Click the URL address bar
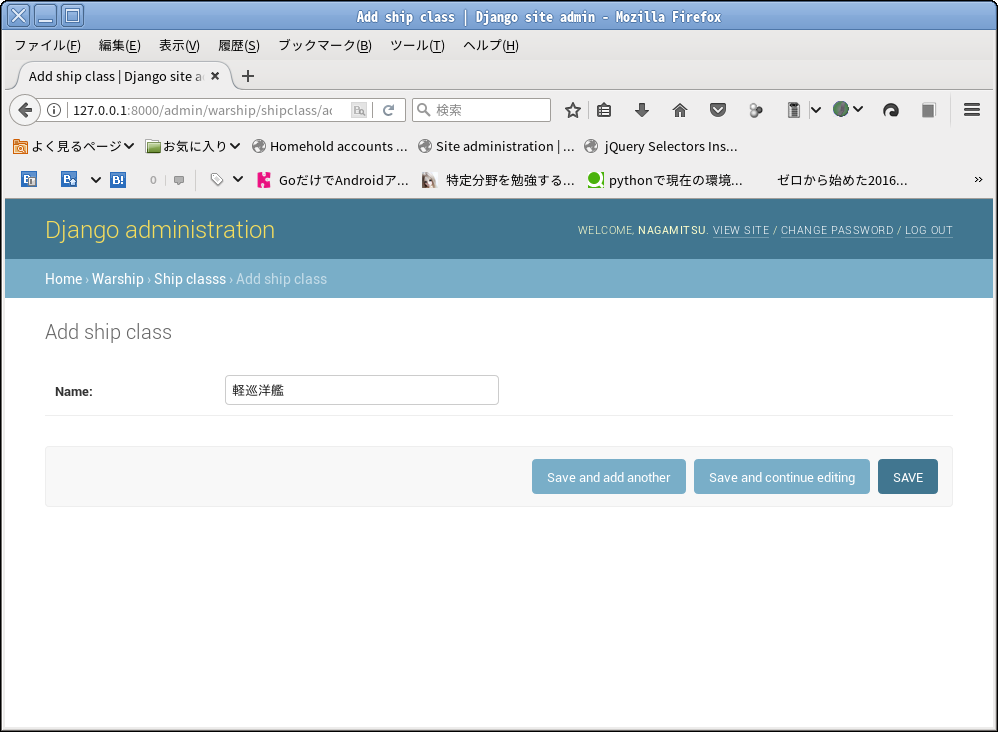Image resolution: width=998 pixels, height=732 pixels. tap(202, 110)
